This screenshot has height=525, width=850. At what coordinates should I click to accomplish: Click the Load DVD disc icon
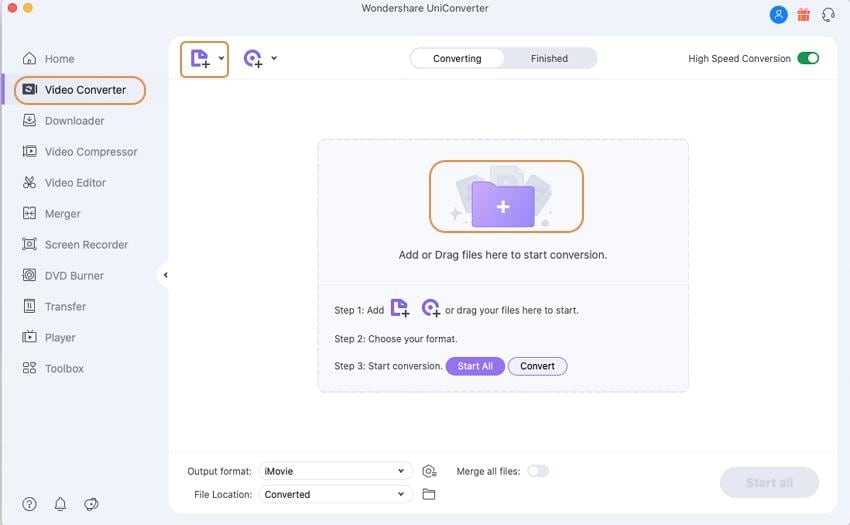pos(253,59)
